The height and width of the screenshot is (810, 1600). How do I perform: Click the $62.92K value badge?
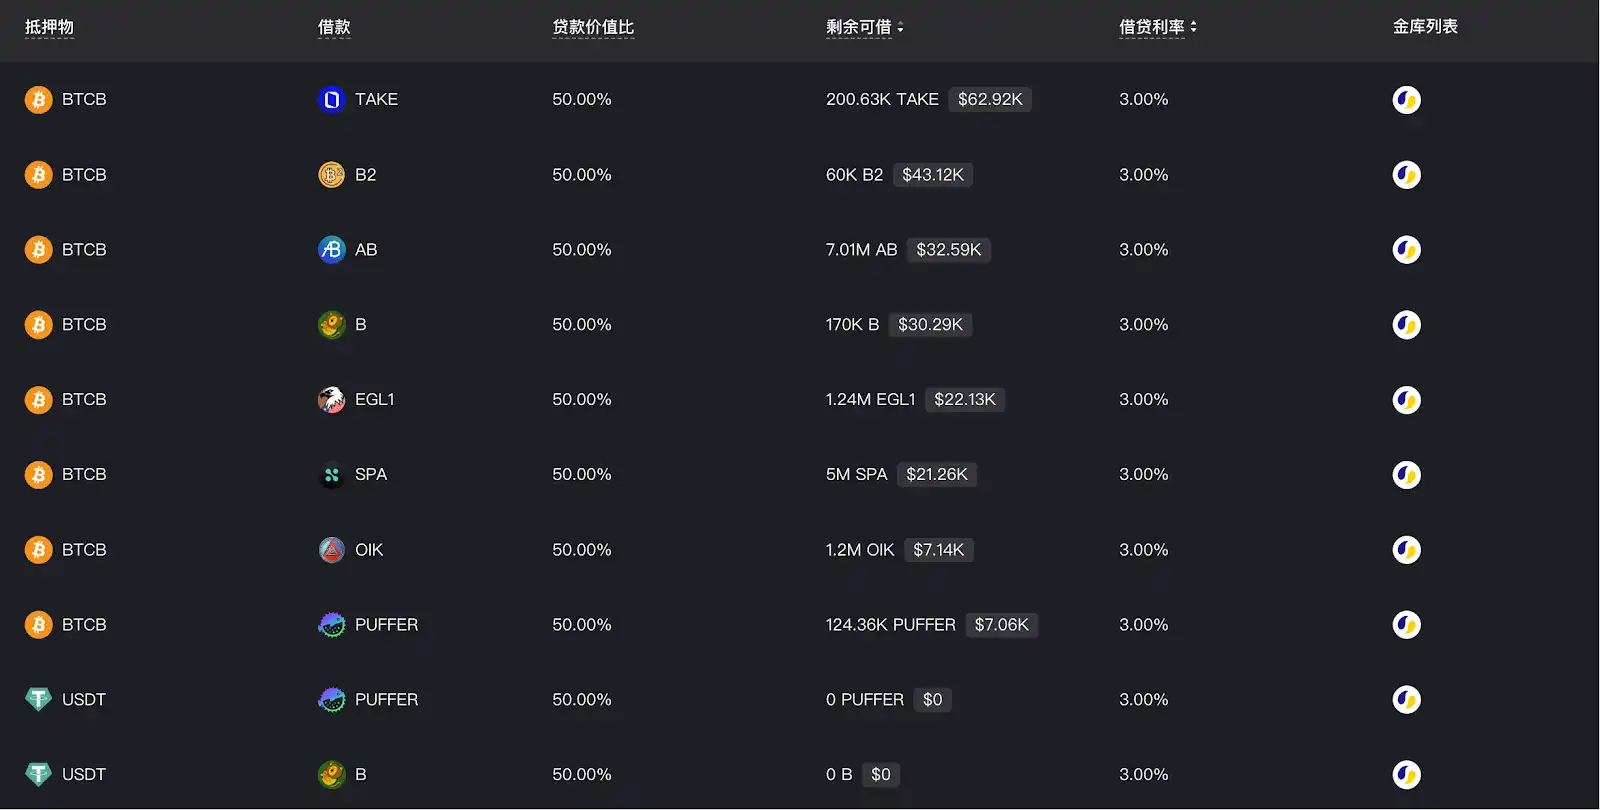(x=990, y=100)
